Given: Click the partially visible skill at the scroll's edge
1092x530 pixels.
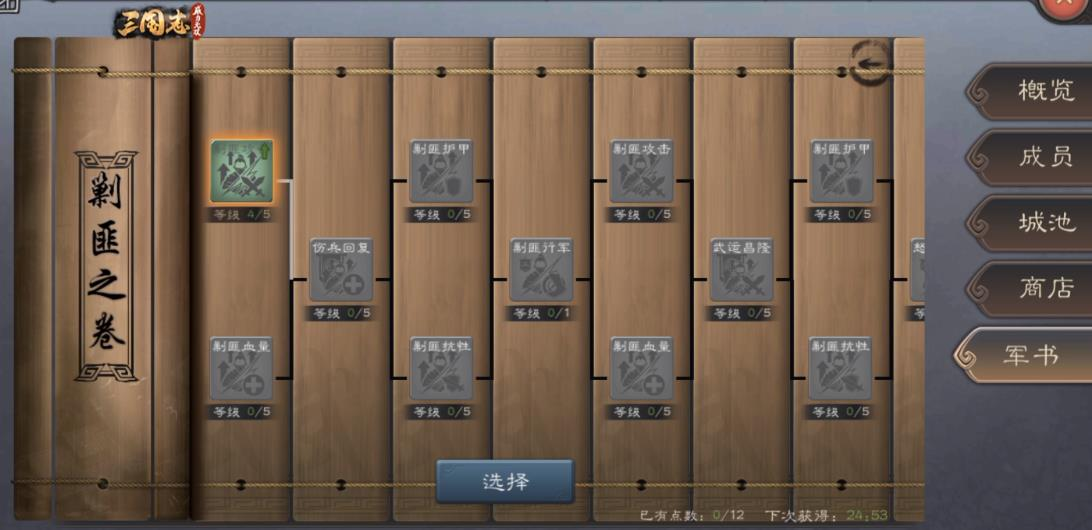Looking at the screenshot, I should [917, 270].
